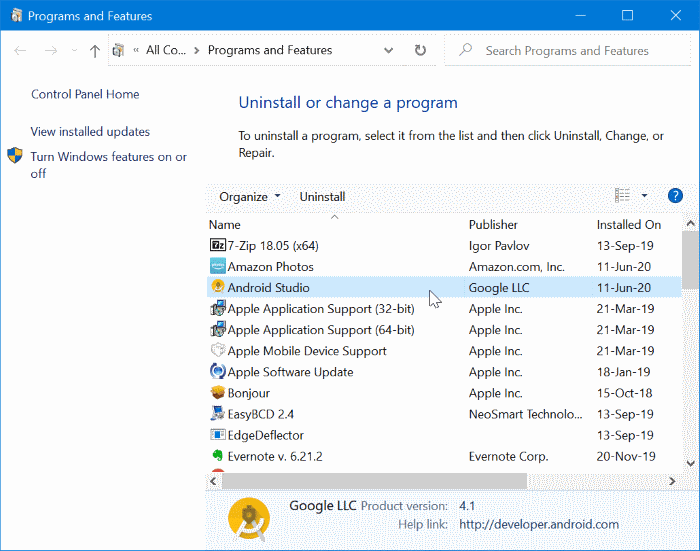The image size is (700, 551).
Task: Click the EdgeDeflector icon
Action: click(217, 434)
